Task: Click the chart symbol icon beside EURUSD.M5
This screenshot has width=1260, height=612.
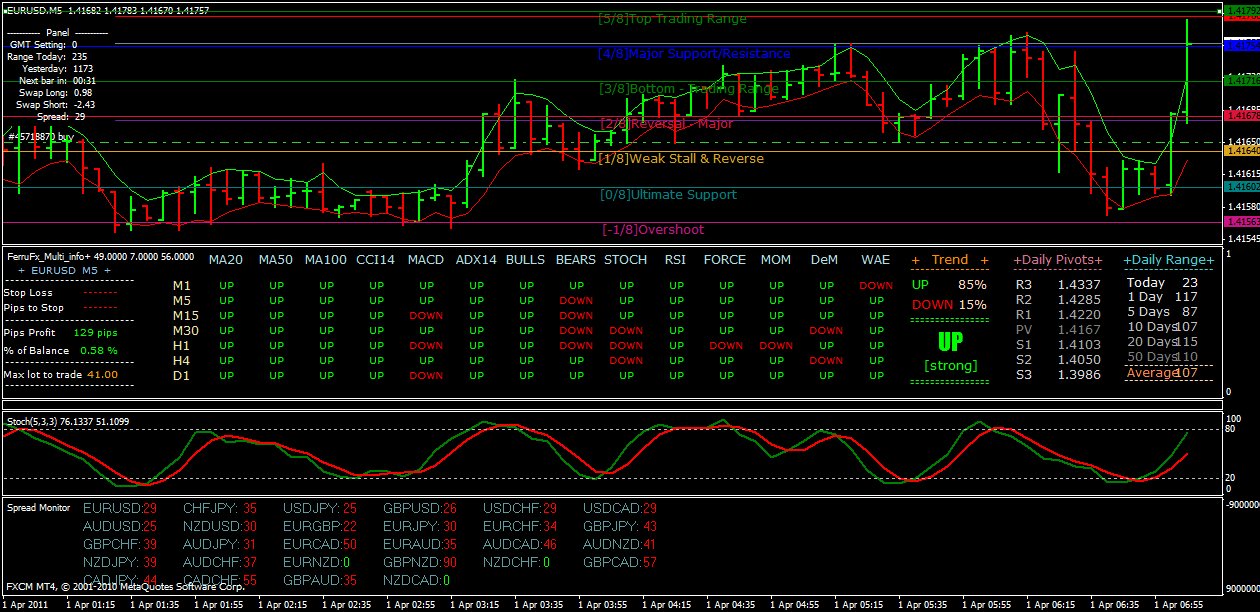Action: tap(8, 9)
